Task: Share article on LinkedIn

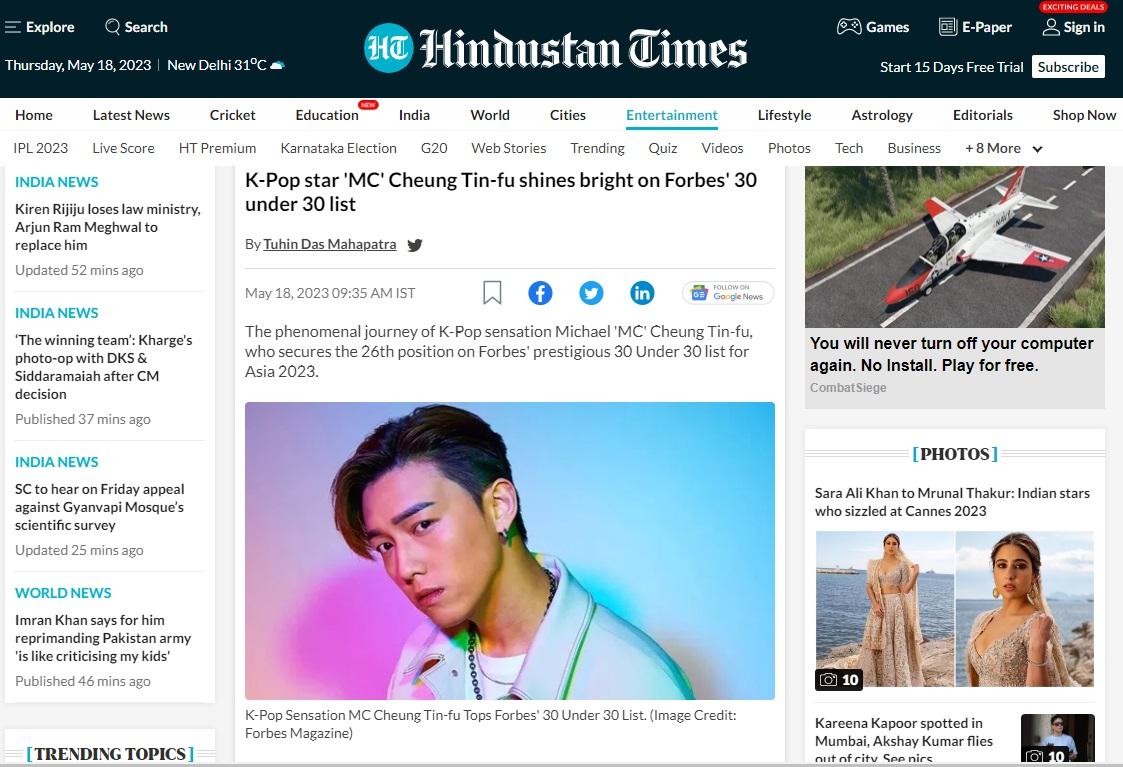Action: [x=642, y=293]
